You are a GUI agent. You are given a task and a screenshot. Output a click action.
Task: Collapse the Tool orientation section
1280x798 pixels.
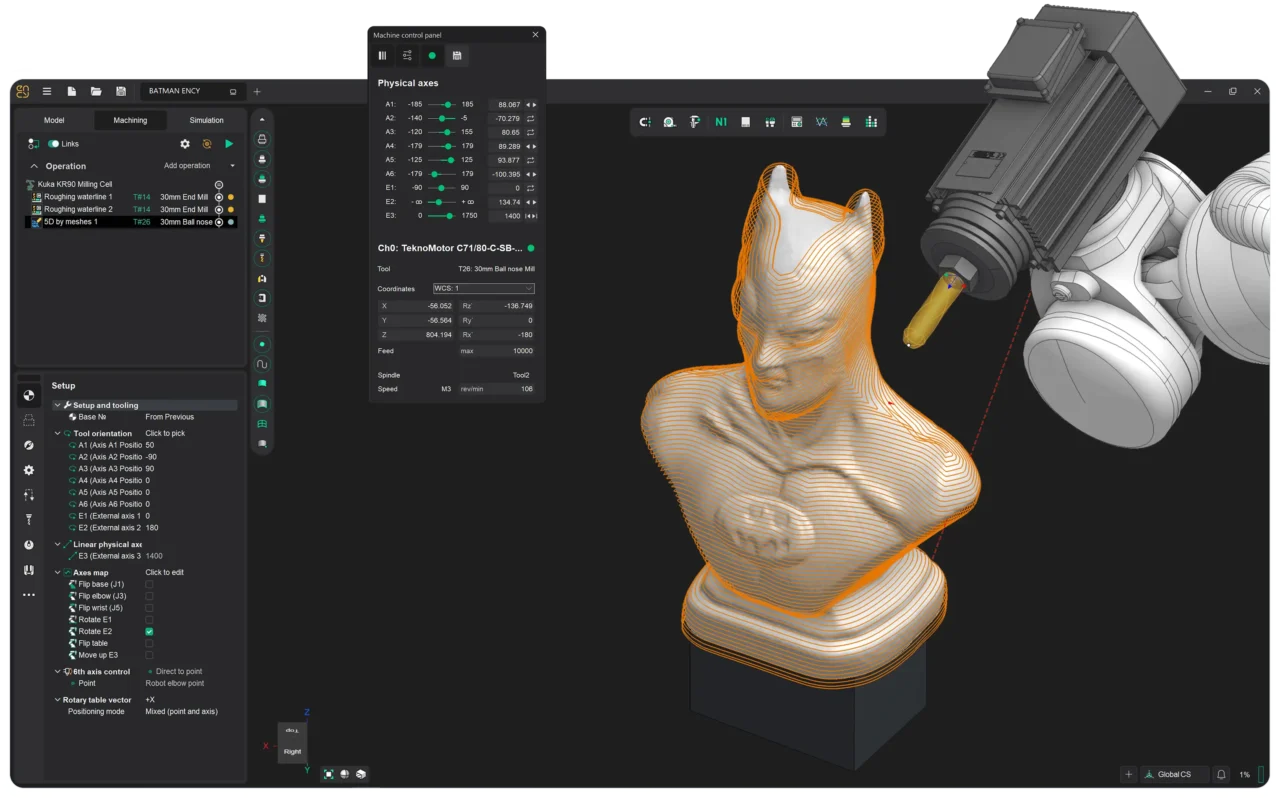click(x=58, y=434)
